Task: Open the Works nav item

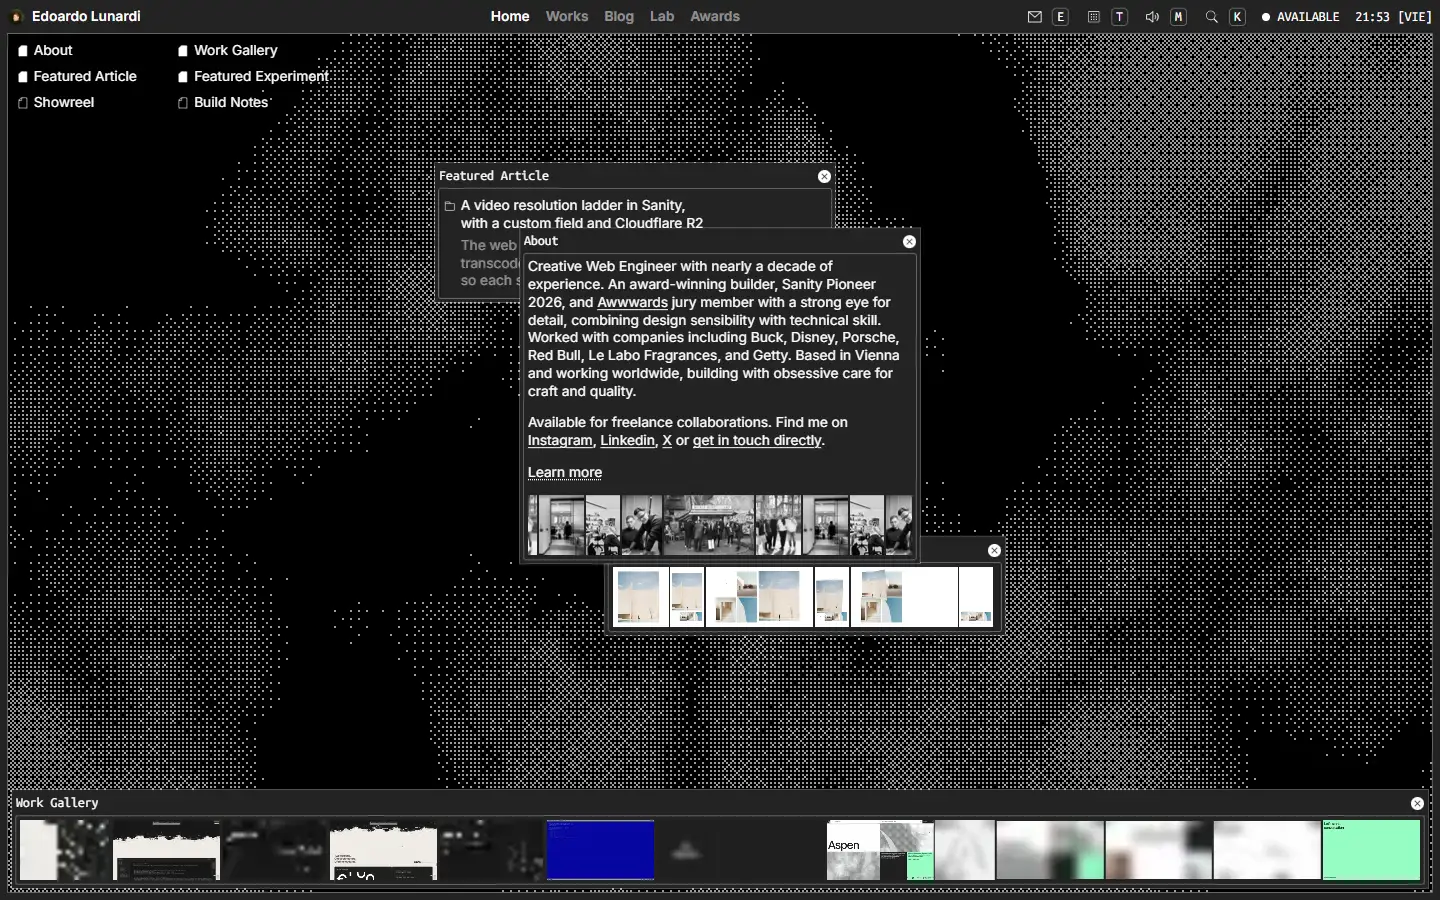Action: 567,17
